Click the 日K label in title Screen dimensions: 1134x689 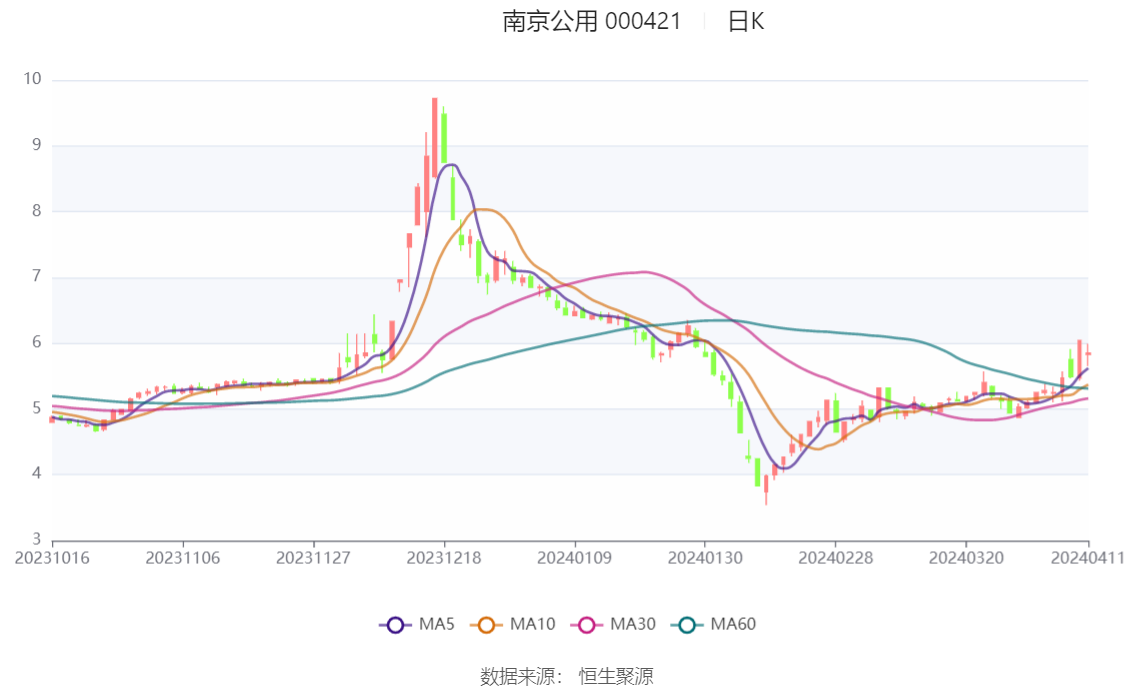coord(746,22)
